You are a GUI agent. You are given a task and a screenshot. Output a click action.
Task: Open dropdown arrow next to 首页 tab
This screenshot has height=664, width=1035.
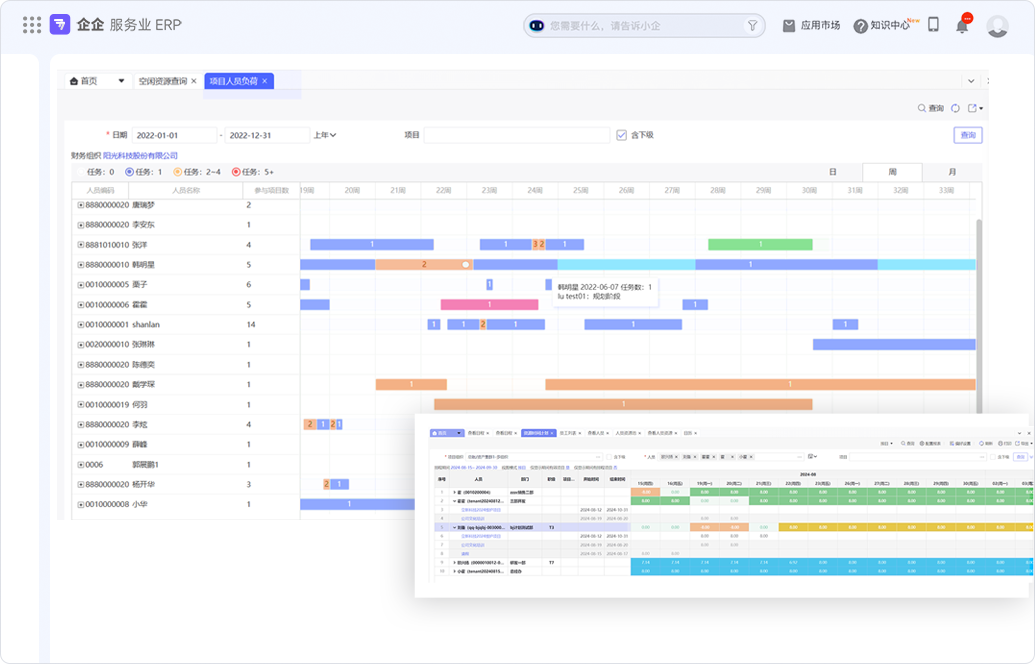pyautogui.click(x=122, y=81)
